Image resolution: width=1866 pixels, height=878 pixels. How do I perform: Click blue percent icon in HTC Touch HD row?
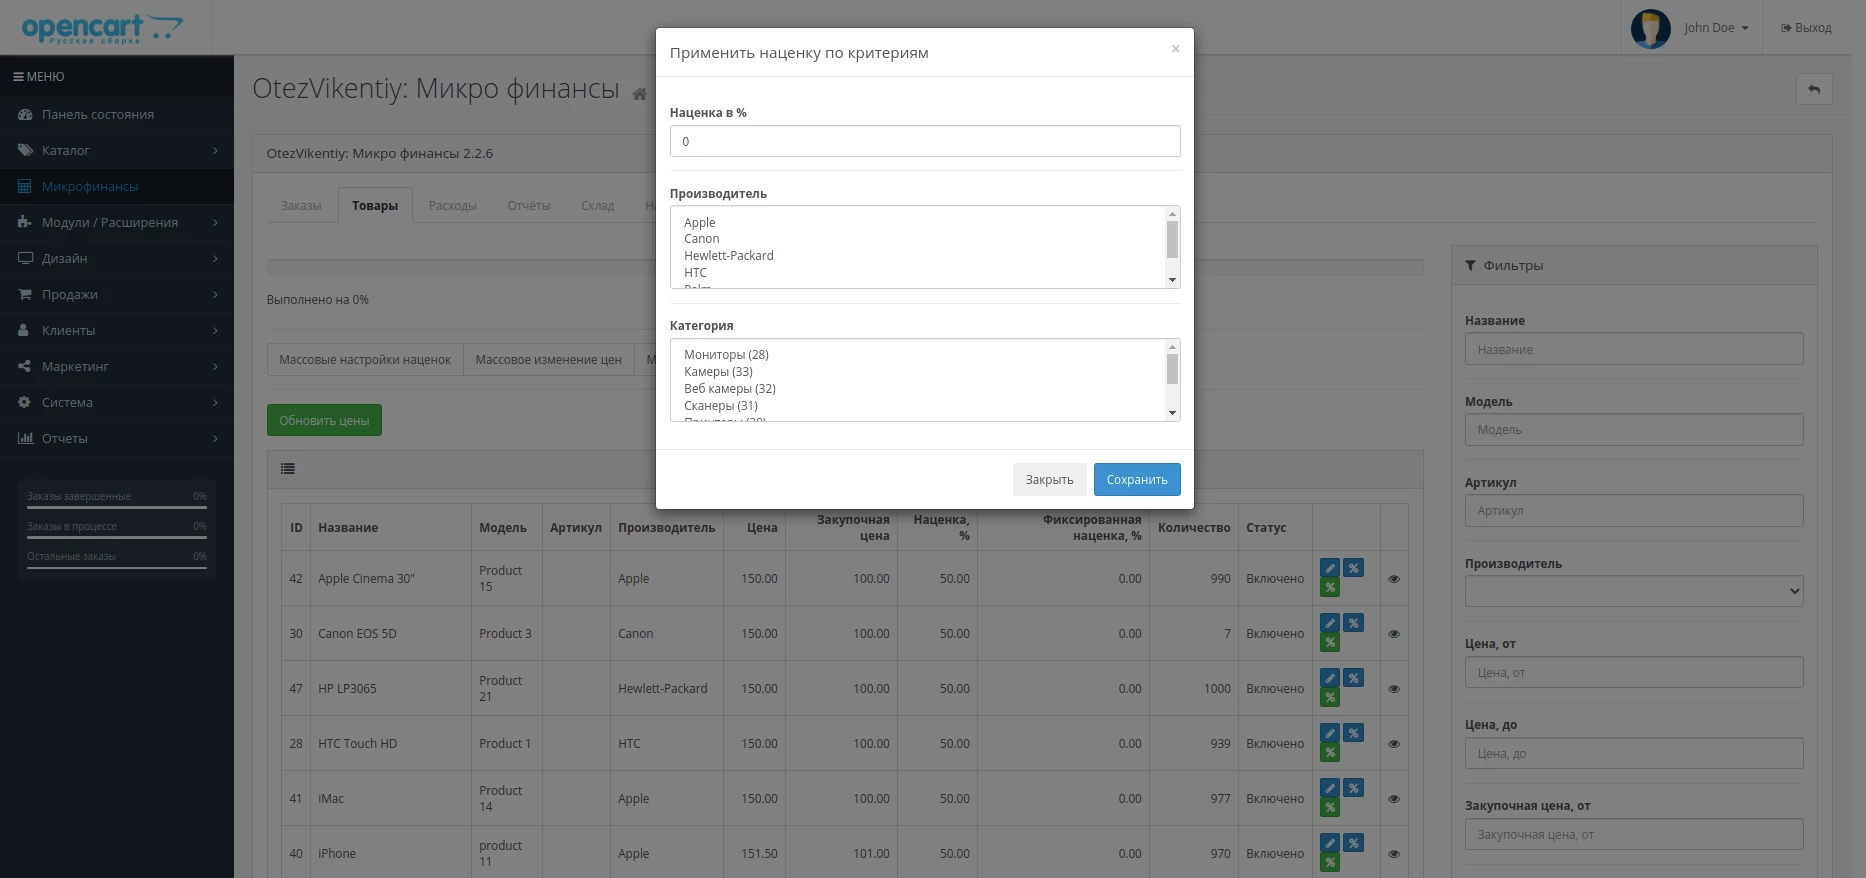1353,733
